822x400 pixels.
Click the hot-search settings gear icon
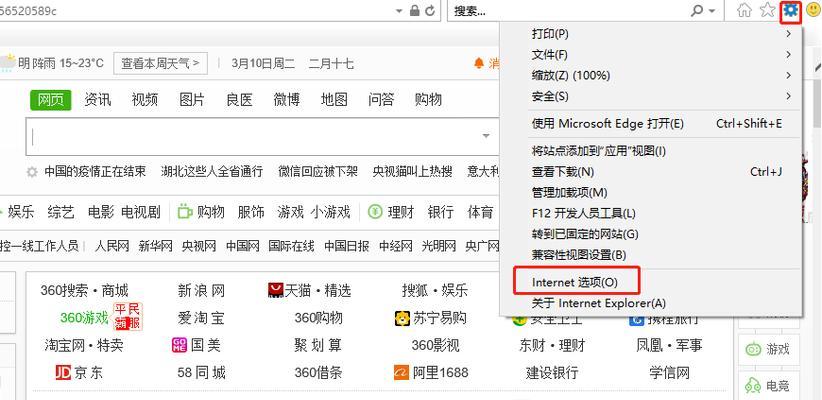[33, 172]
